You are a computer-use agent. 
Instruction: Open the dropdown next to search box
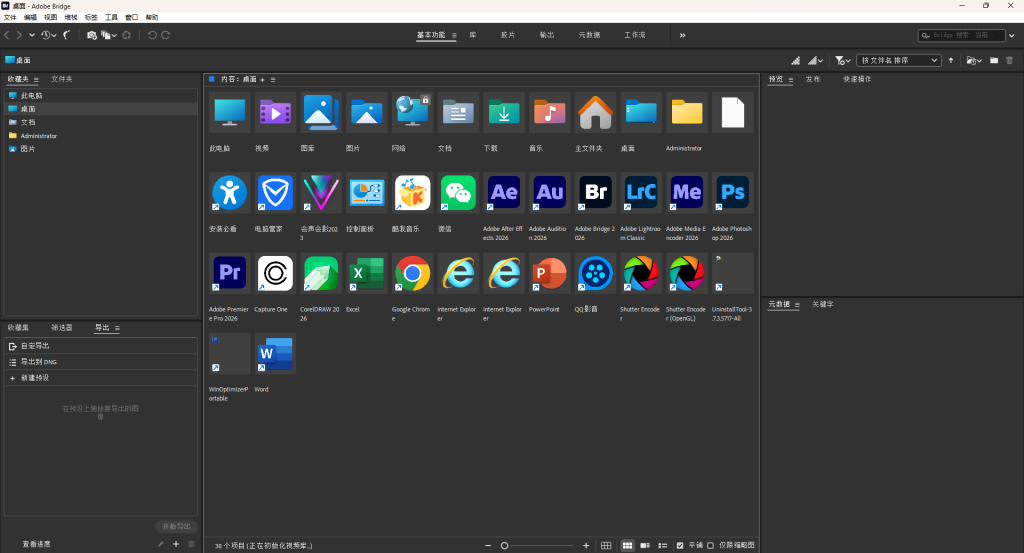(x=1012, y=35)
